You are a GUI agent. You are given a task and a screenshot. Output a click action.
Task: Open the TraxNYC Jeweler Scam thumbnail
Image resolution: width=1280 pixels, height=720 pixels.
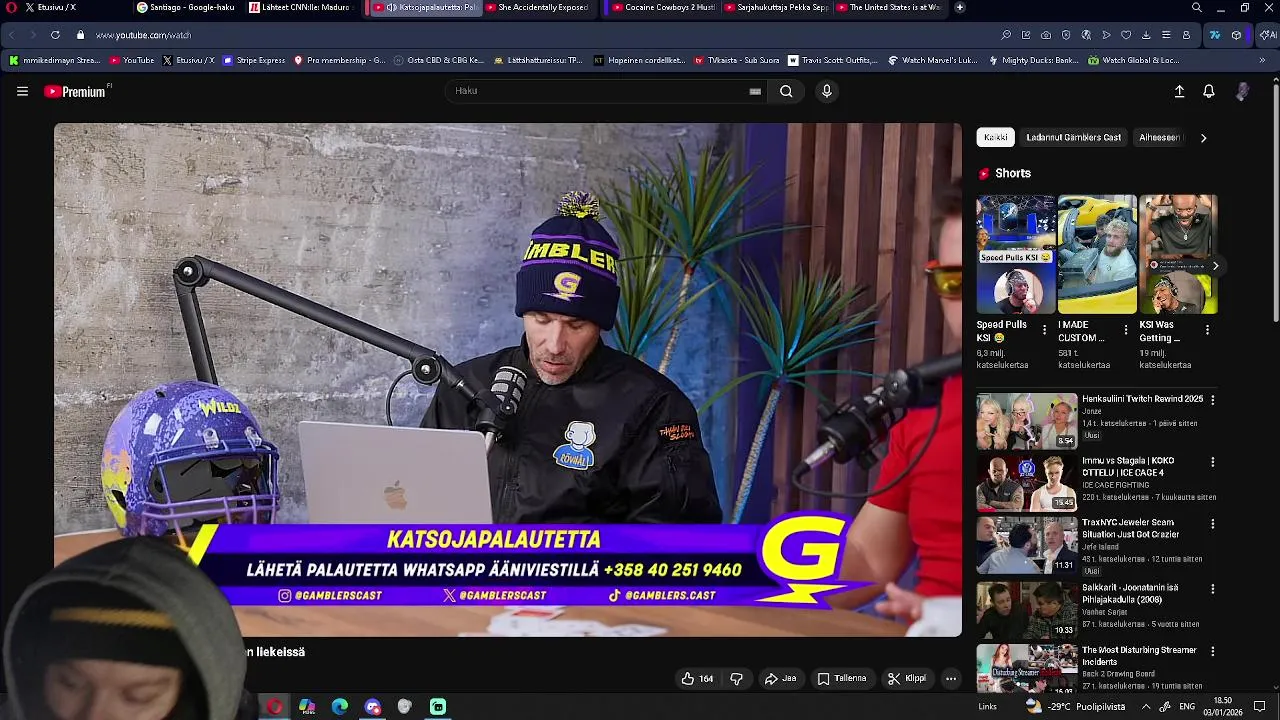[1027, 545]
